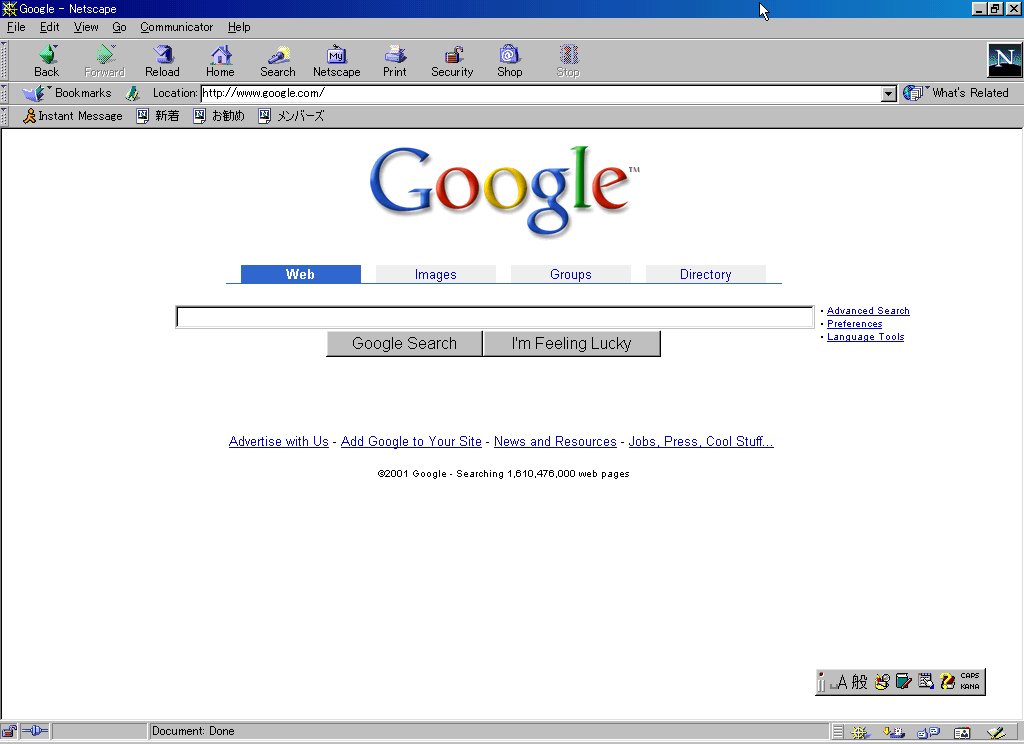Viewport: 1024px width, 744px height.
Task: Click the component bar grip handle
Action: click(838, 732)
